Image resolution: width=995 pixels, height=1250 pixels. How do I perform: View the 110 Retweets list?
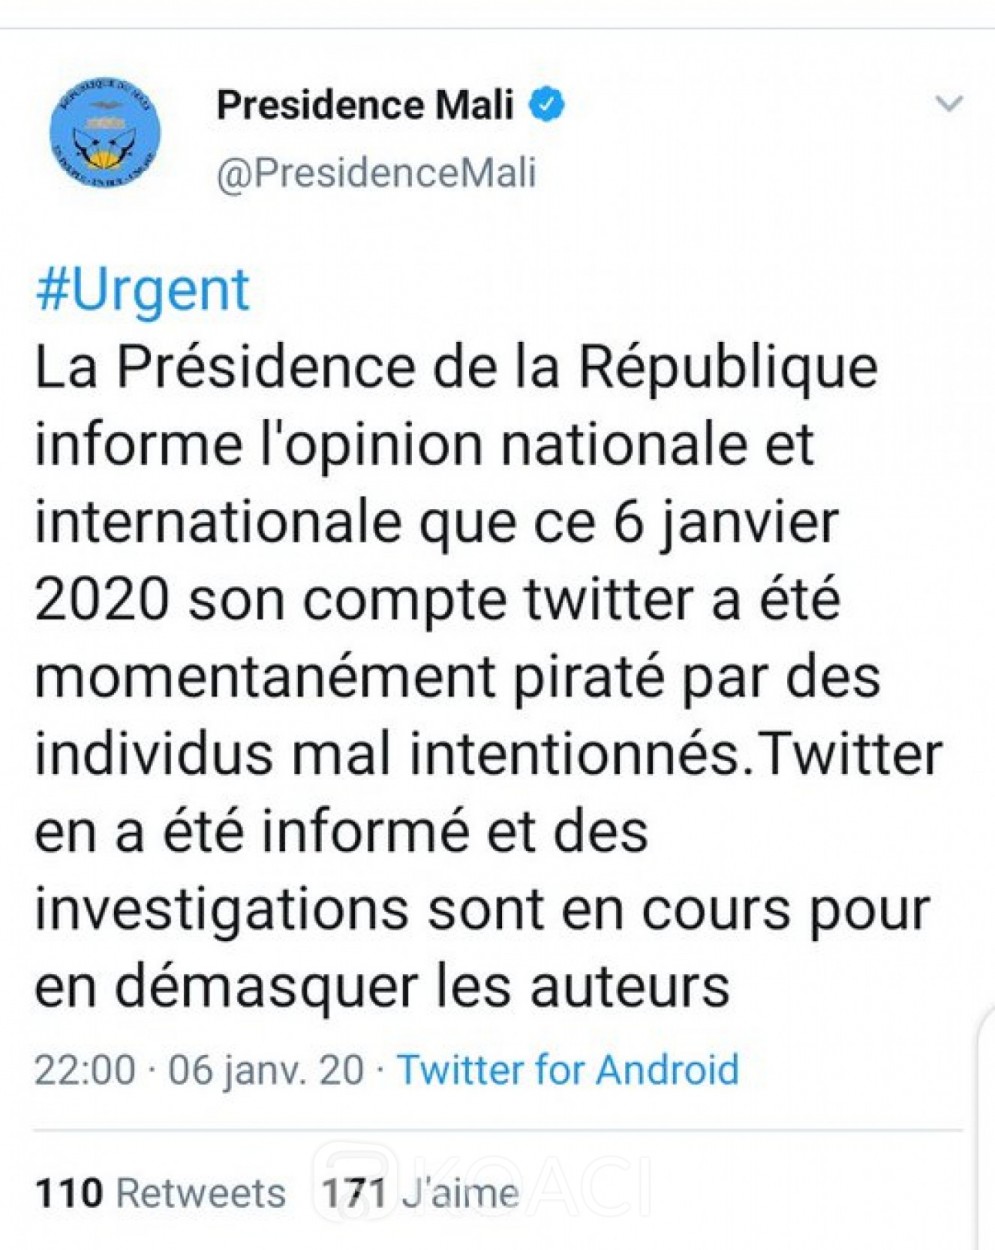[160, 1193]
